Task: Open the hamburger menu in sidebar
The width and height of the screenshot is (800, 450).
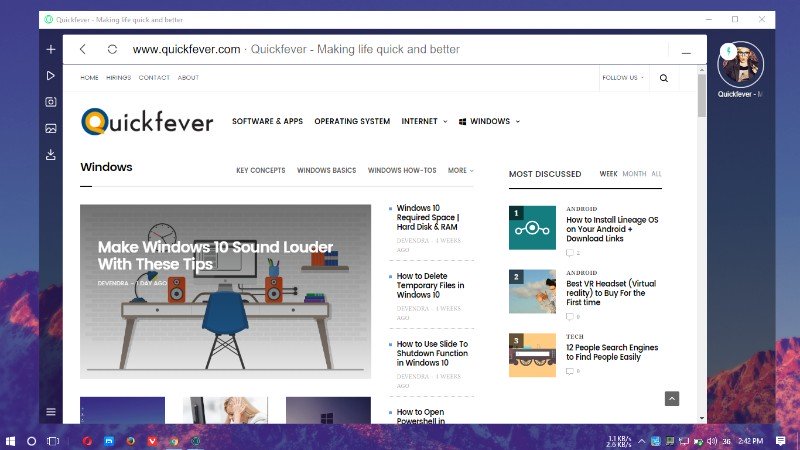Action: point(51,412)
